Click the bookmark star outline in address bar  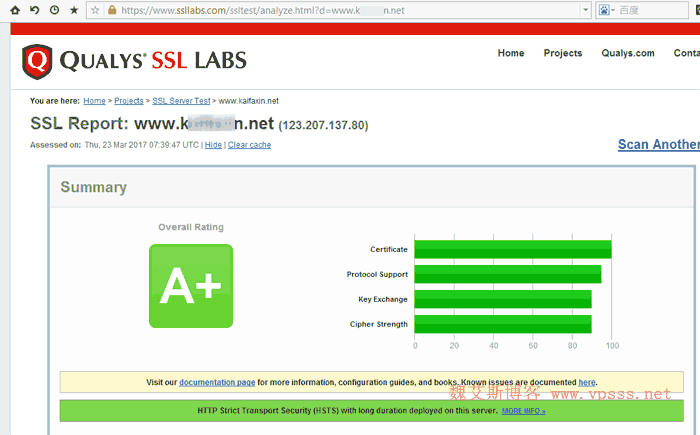coord(95,10)
